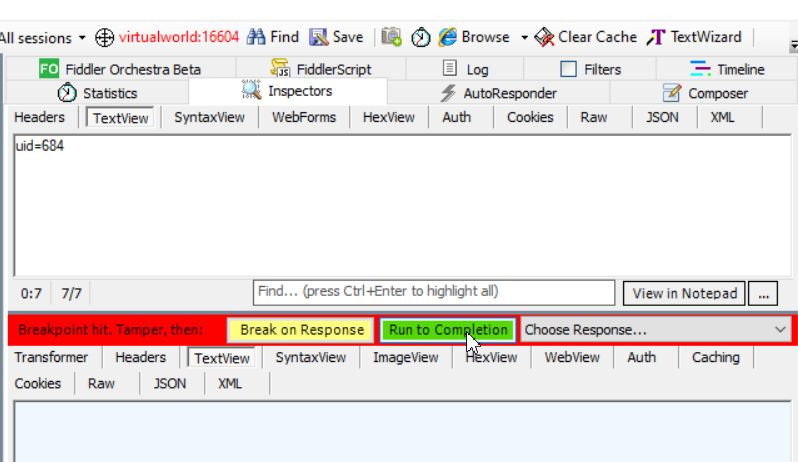Open response Cookies inspector tab

[x=38, y=384]
